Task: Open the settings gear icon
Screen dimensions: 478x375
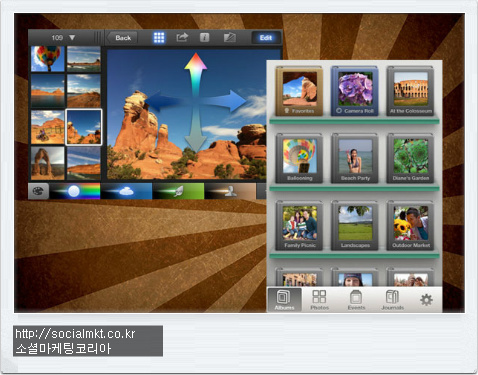Action: [426, 300]
